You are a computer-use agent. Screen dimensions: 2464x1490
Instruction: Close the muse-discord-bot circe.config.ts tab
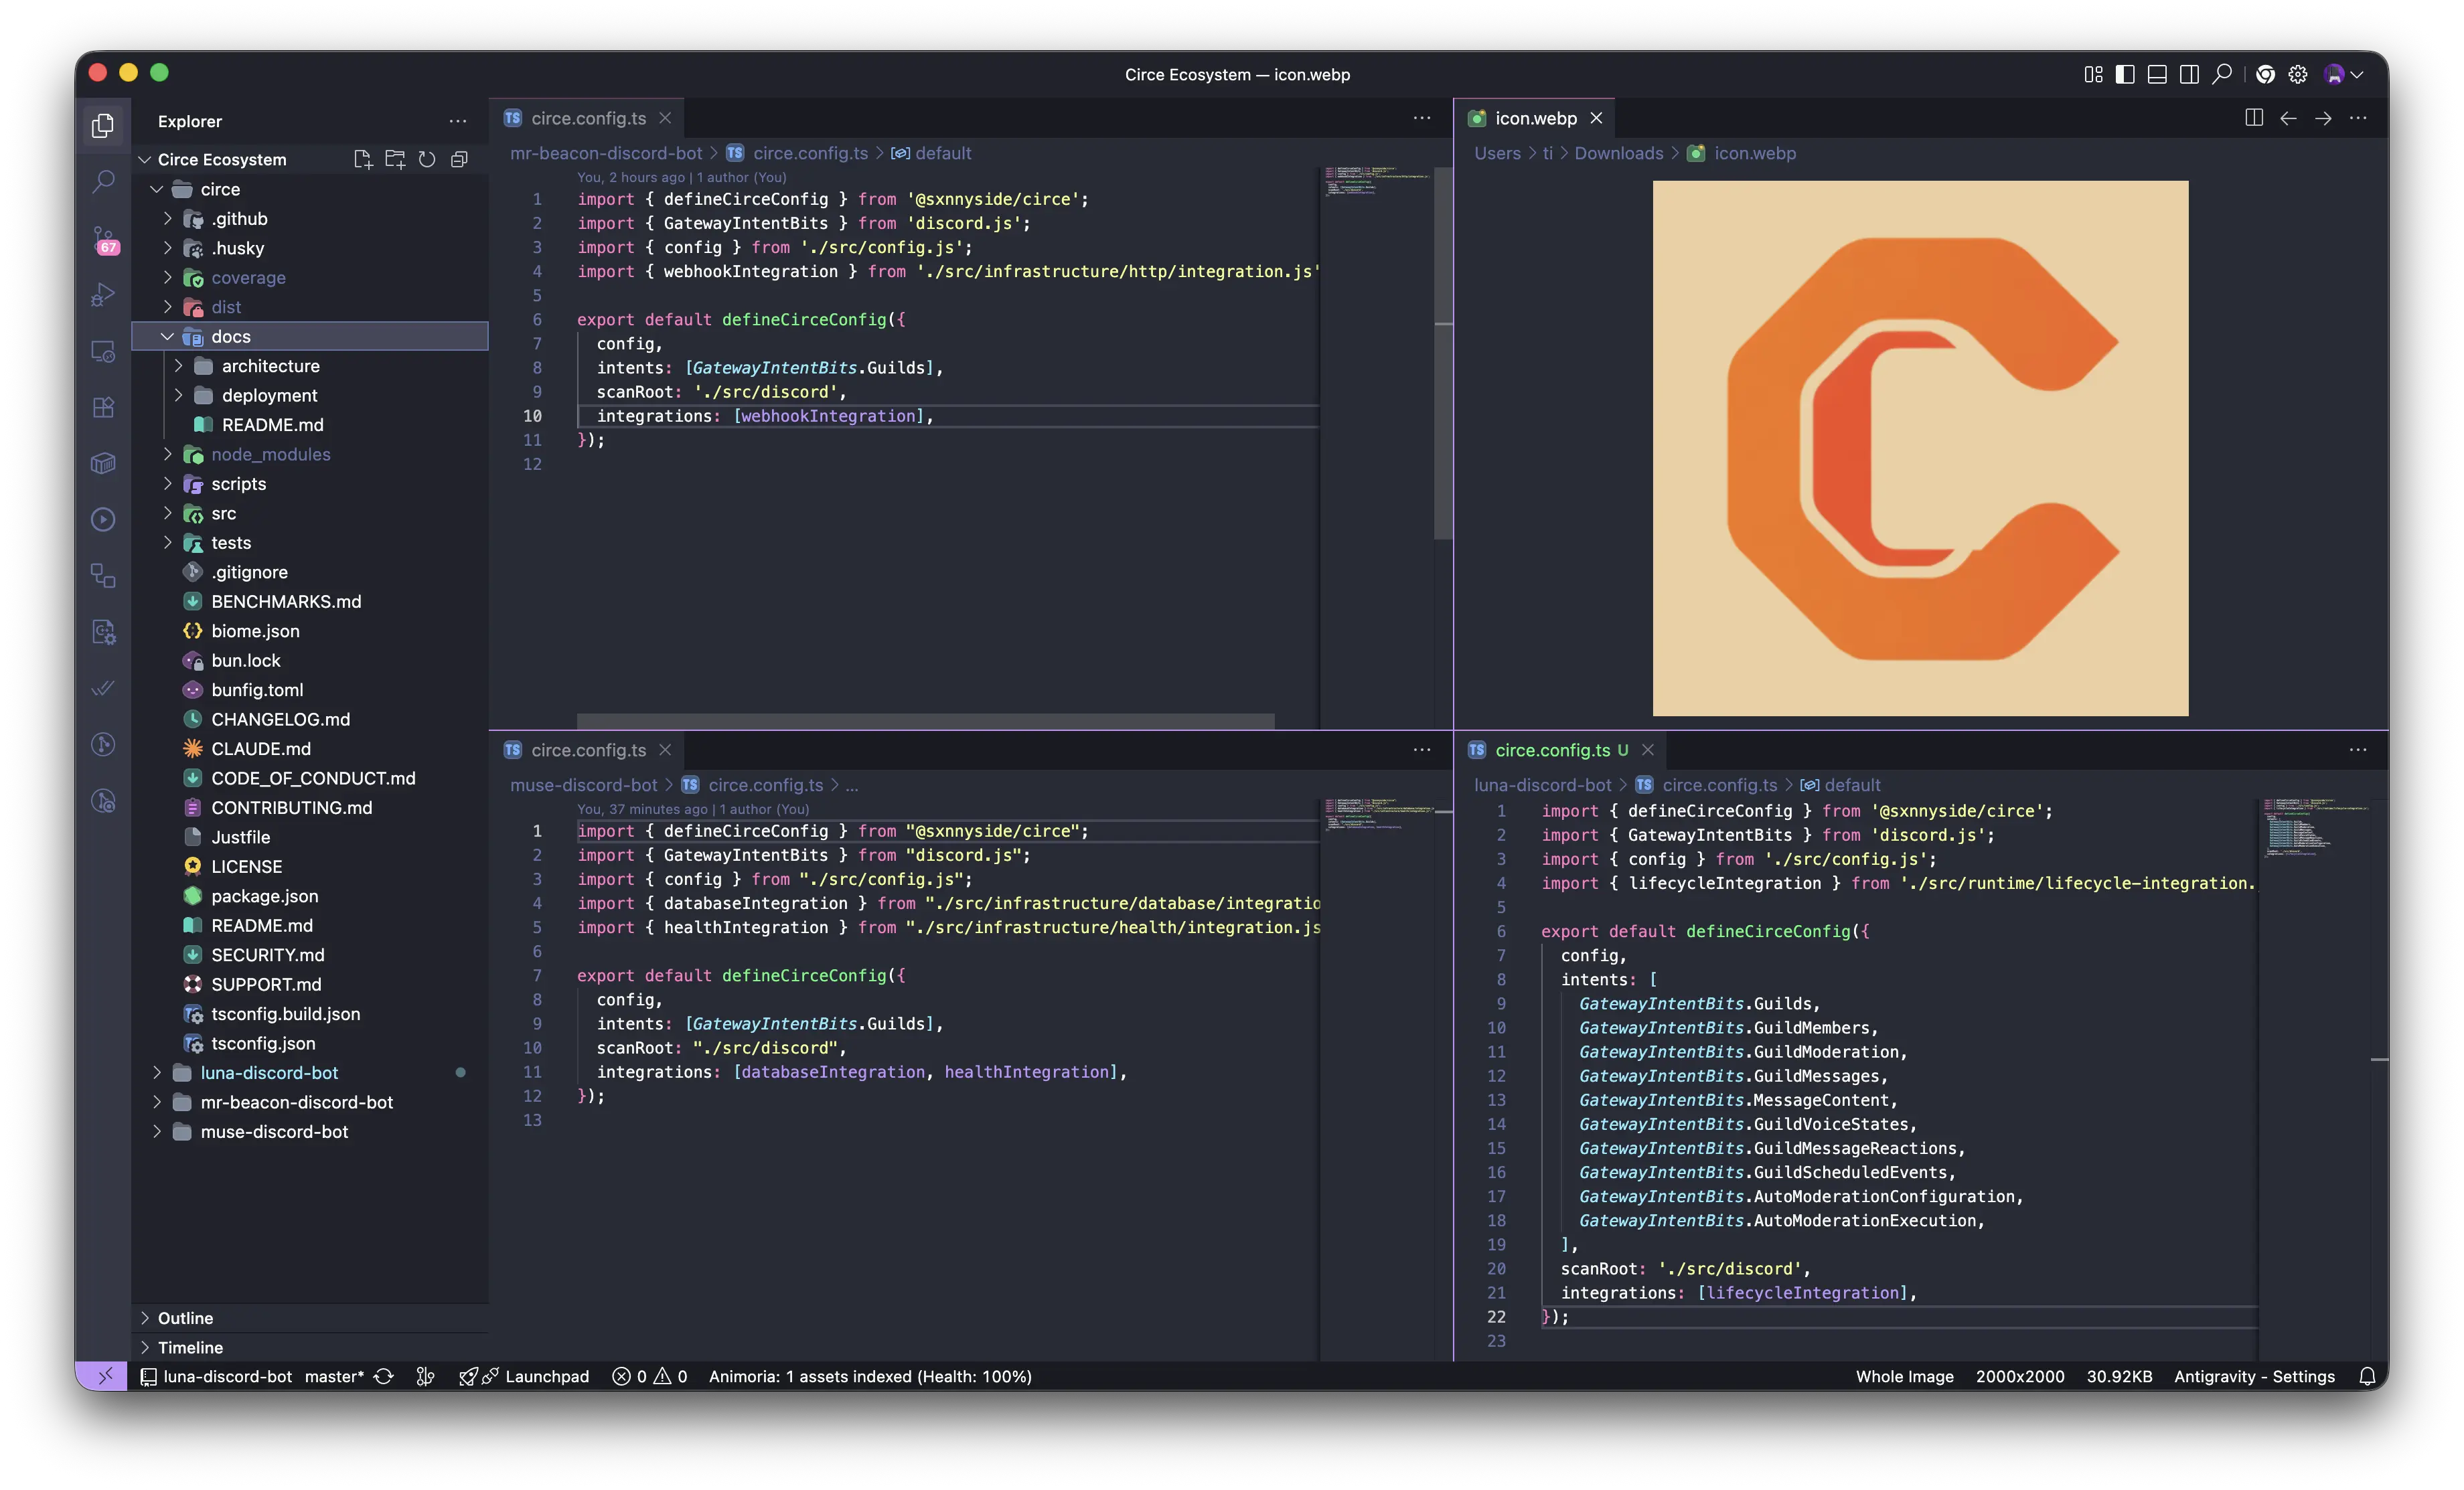(x=665, y=750)
